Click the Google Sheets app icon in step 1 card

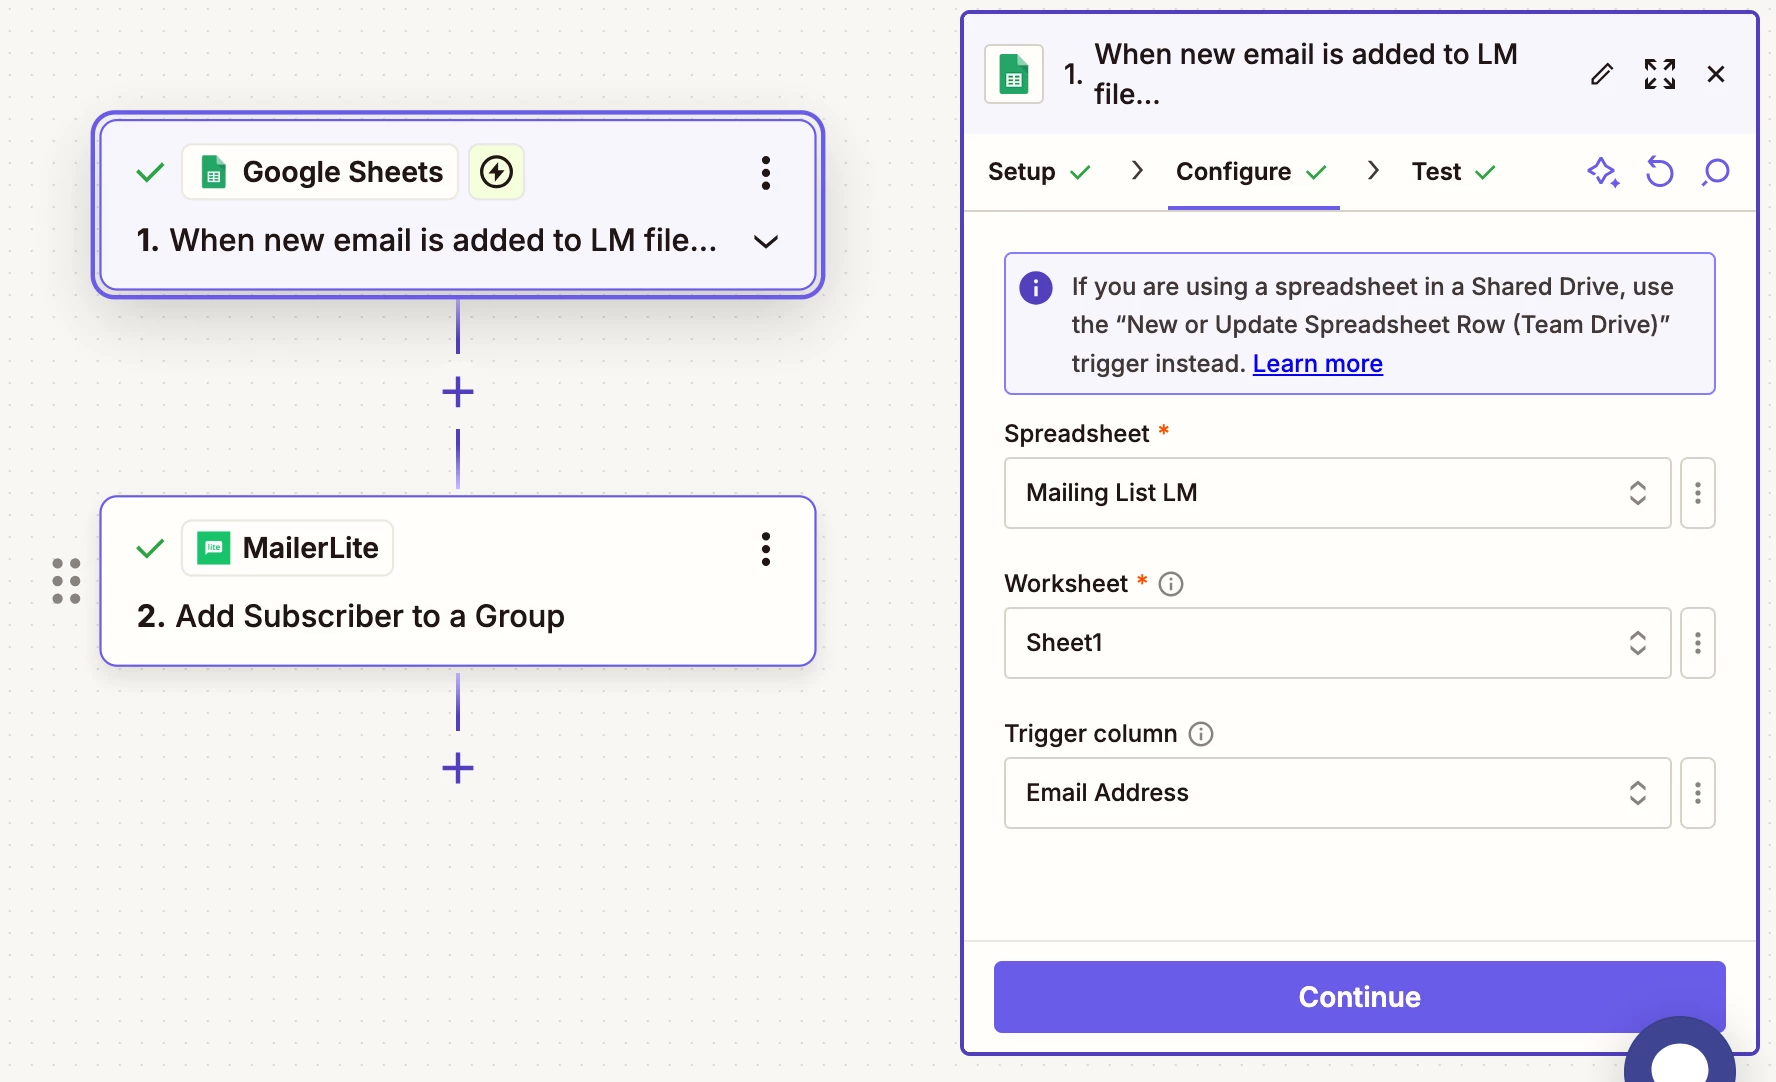214,172
